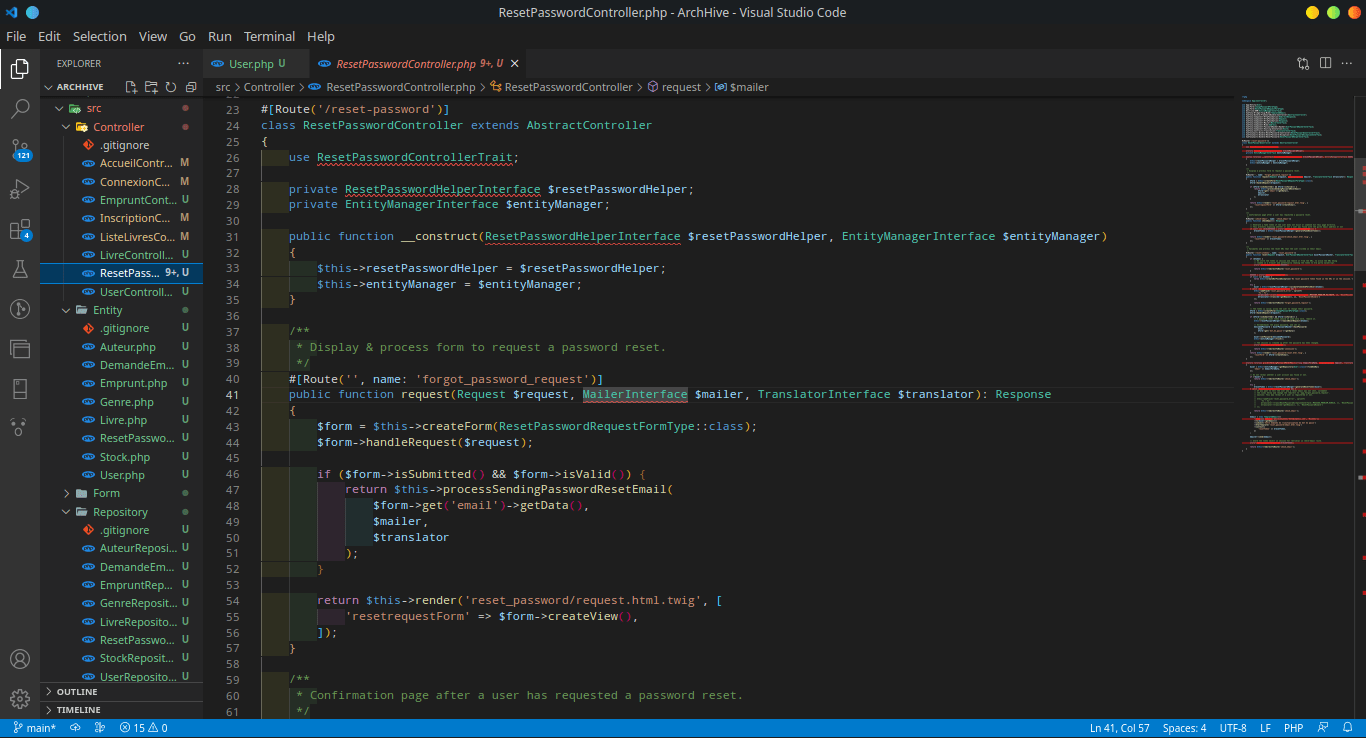Open the Run and Debug view
This screenshot has width=1366, height=738.
click(20, 189)
